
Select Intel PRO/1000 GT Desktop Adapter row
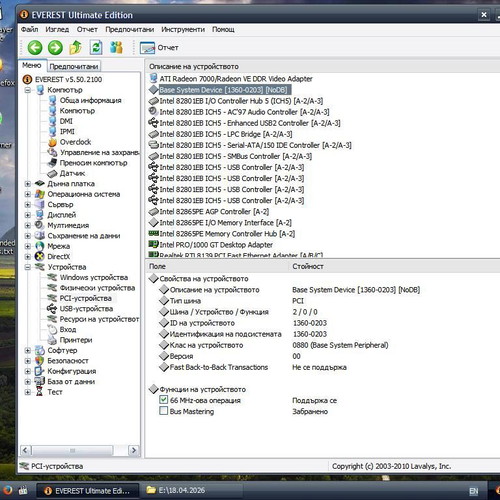211,245
